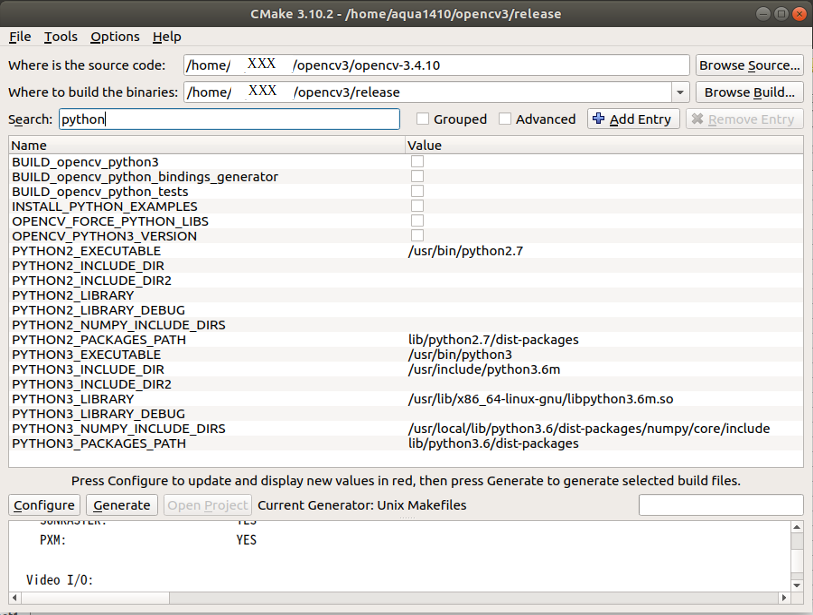813x615 pixels.
Task: Enable the Advanced checkbox
Action: (504, 119)
